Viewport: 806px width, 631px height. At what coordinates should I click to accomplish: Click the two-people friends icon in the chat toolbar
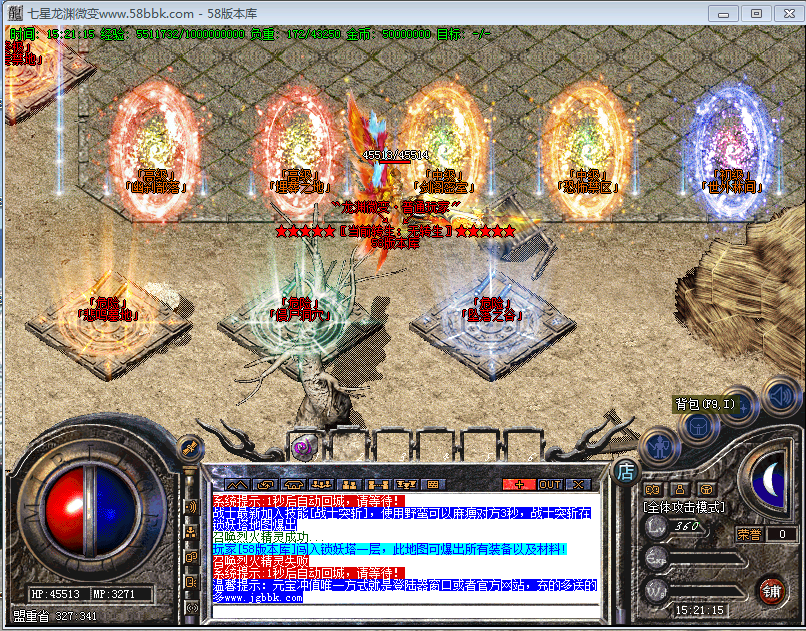click(350, 484)
